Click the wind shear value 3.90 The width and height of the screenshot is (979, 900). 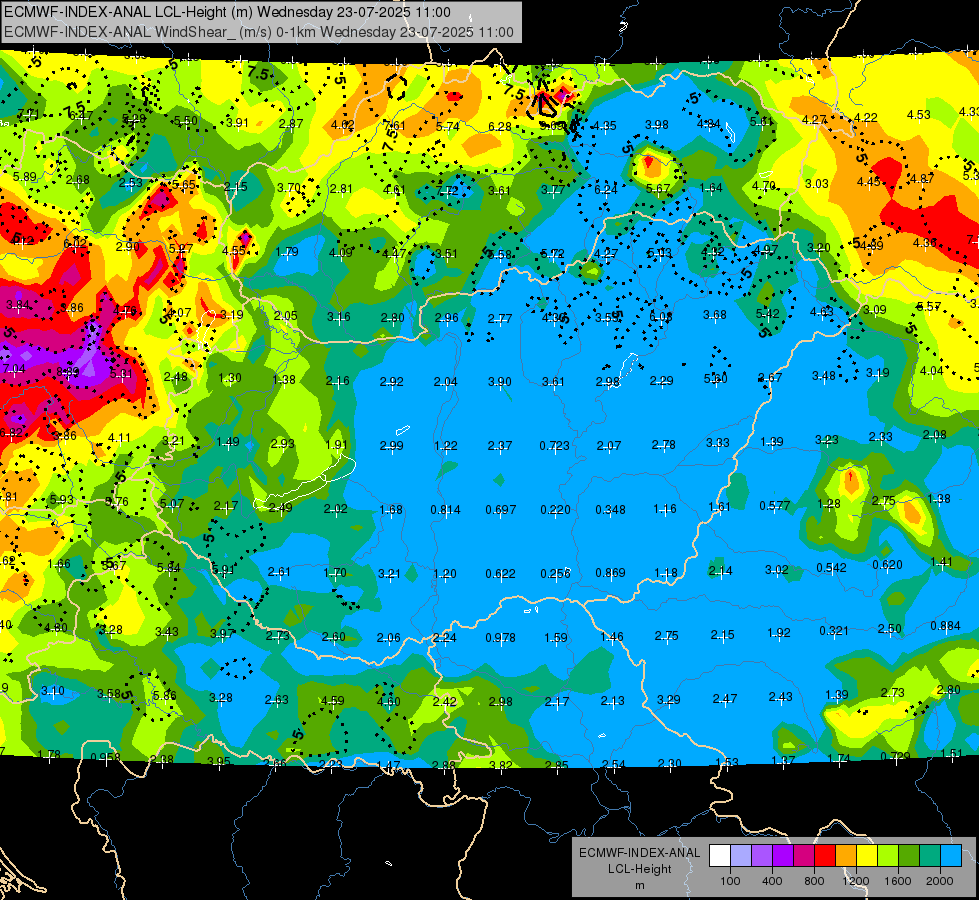coord(499,382)
